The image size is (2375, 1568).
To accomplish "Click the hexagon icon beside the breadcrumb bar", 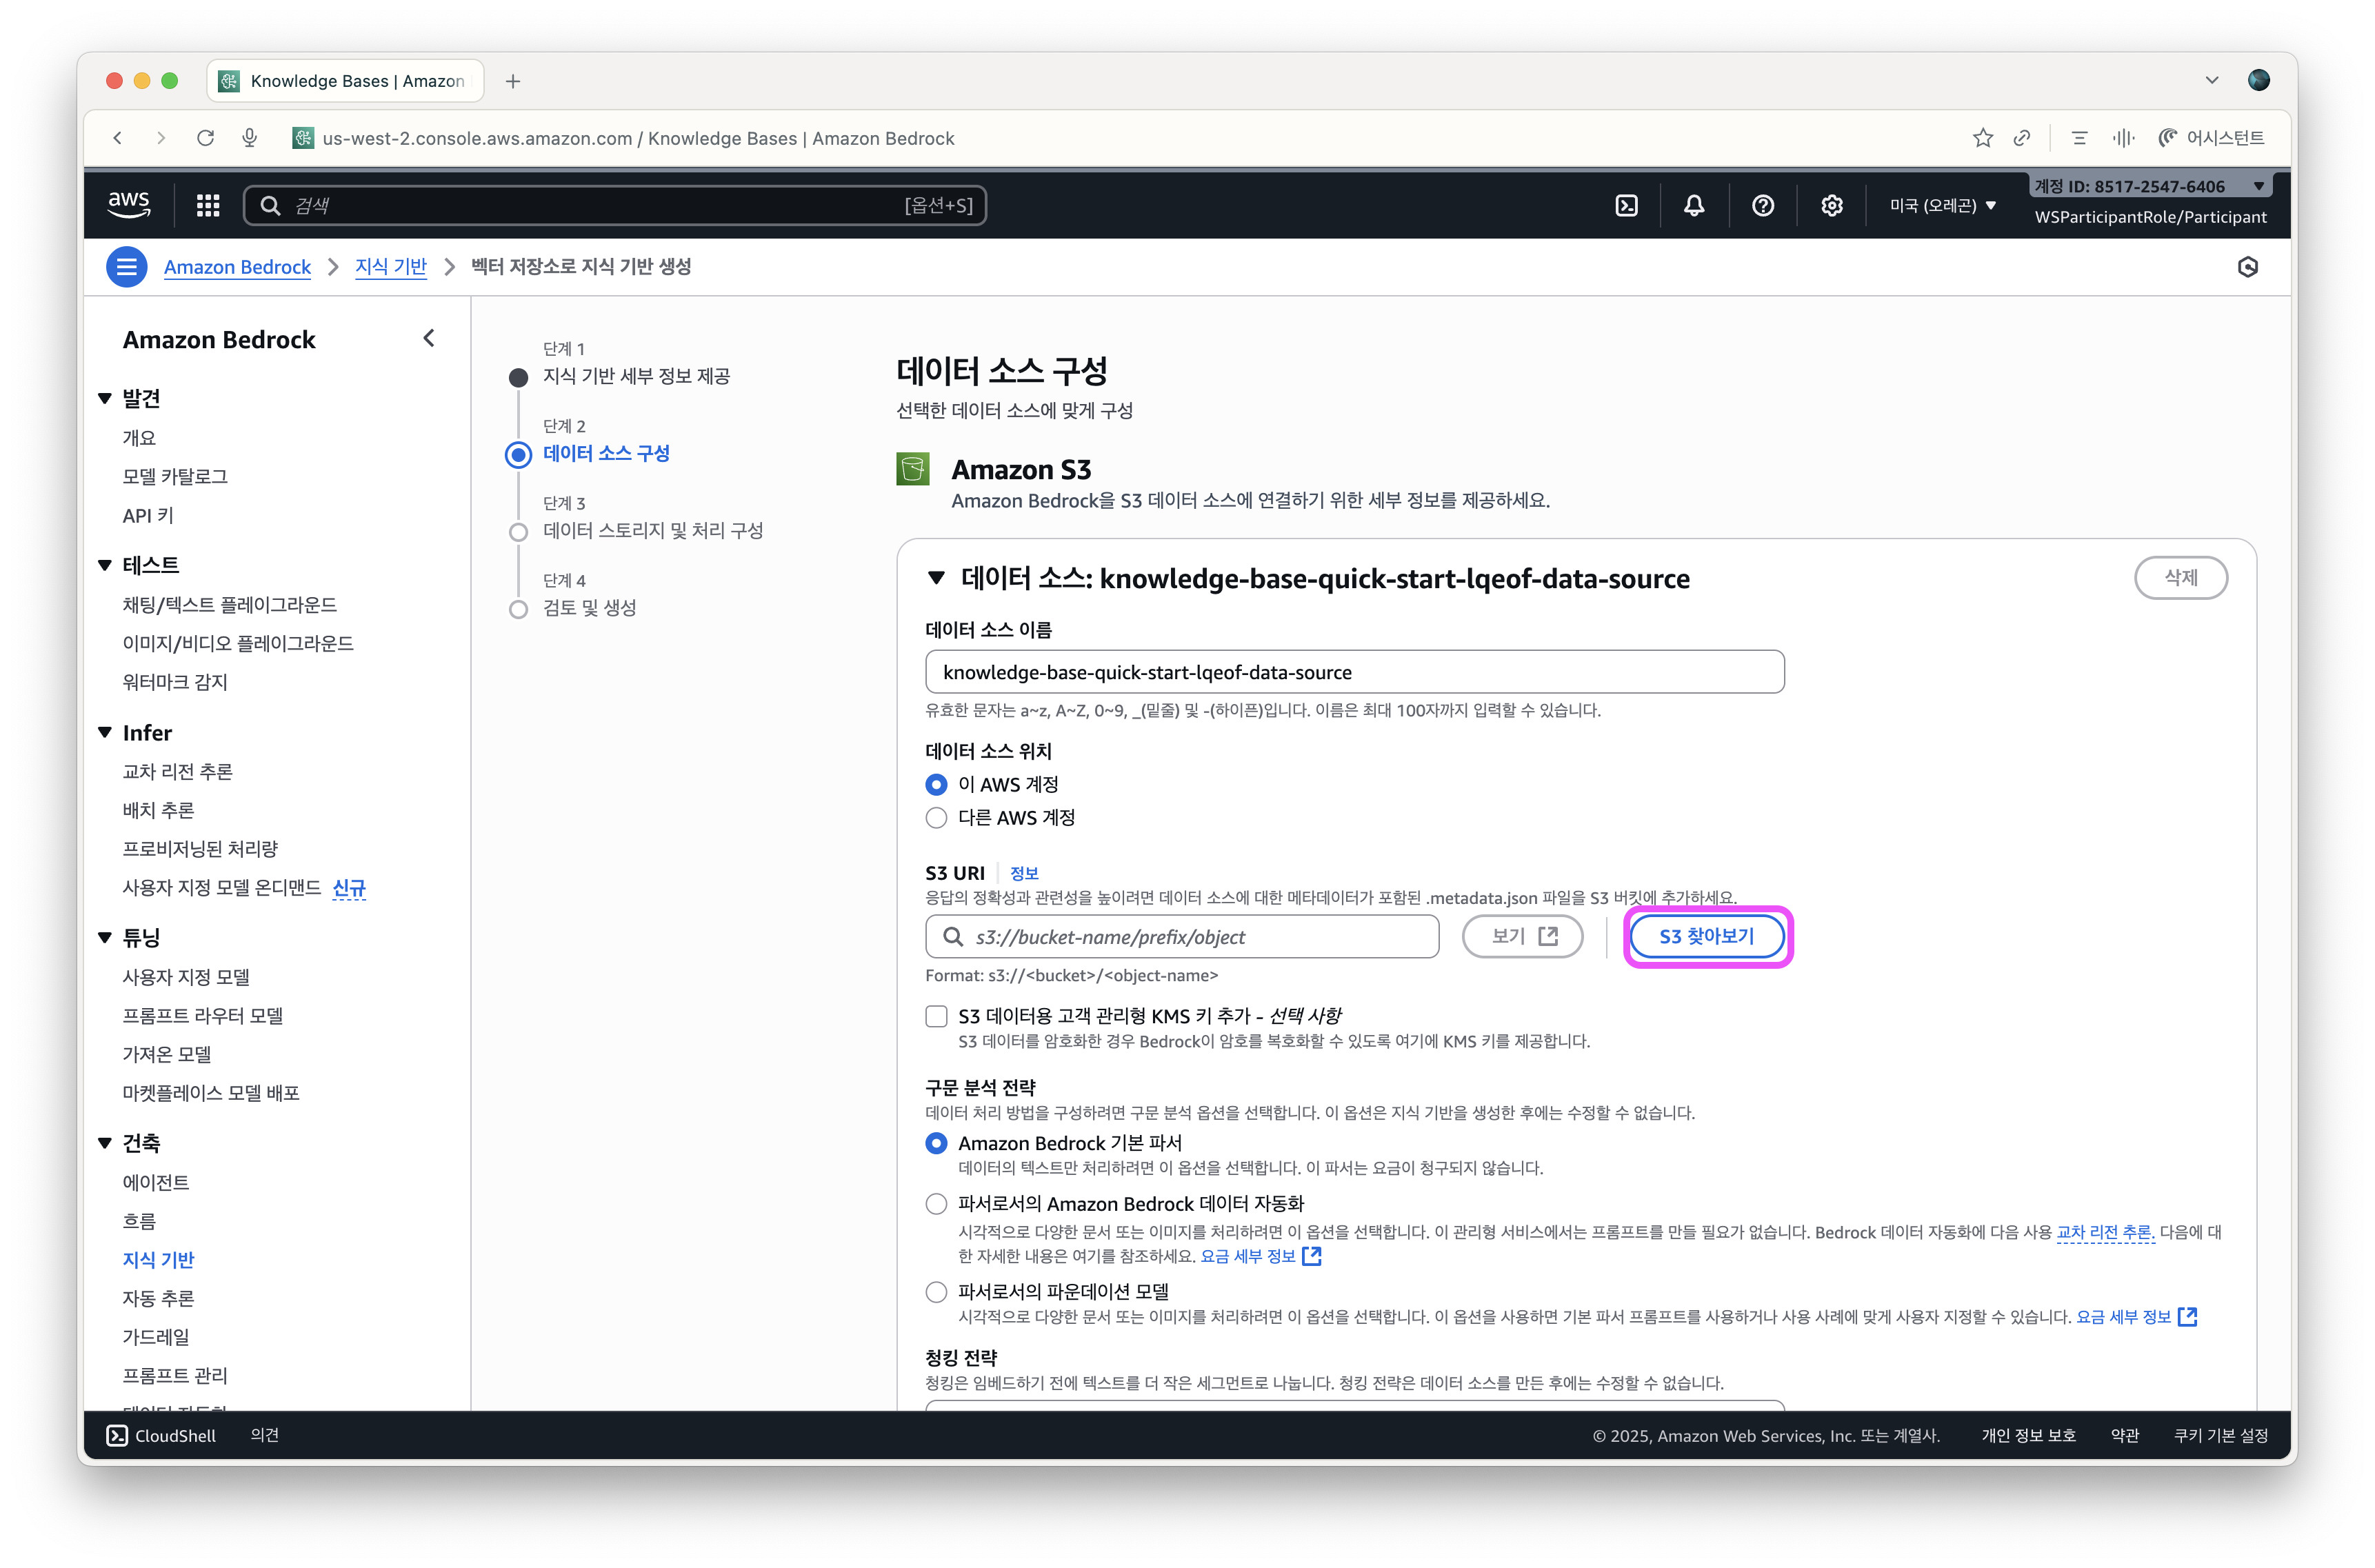I will point(2247,267).
